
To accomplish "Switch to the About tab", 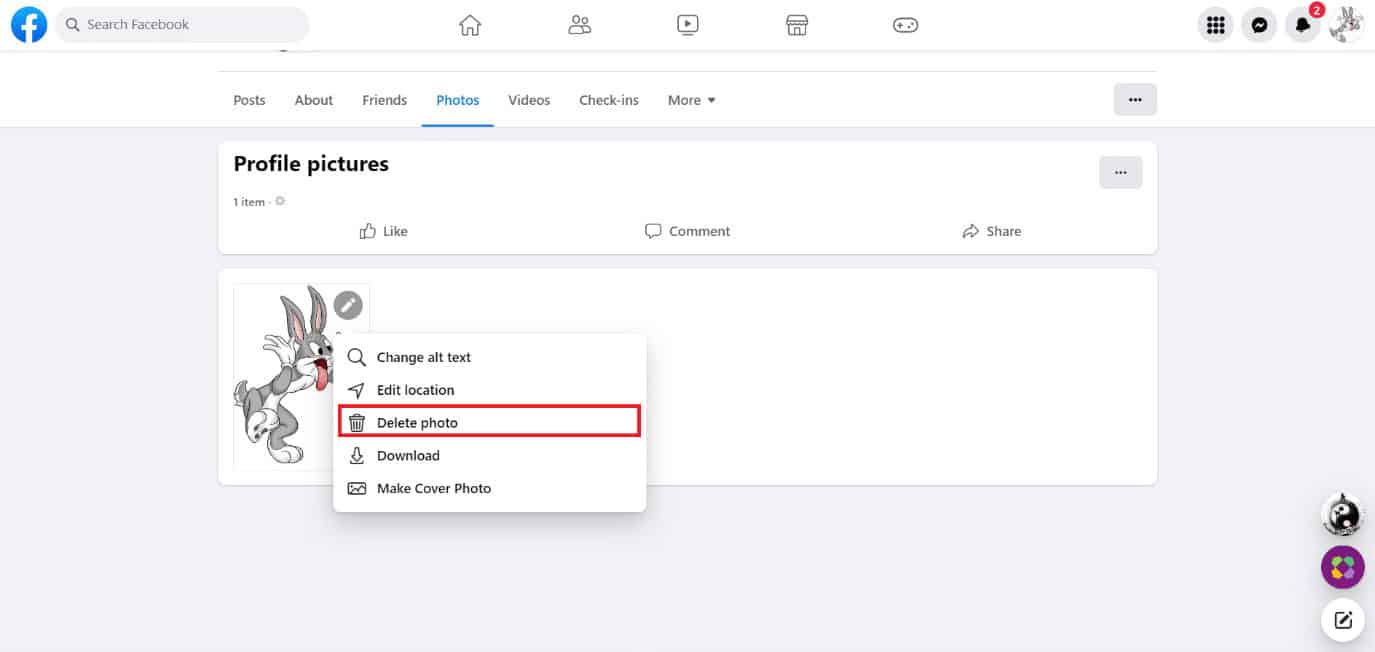I will (x=314, y=100).
